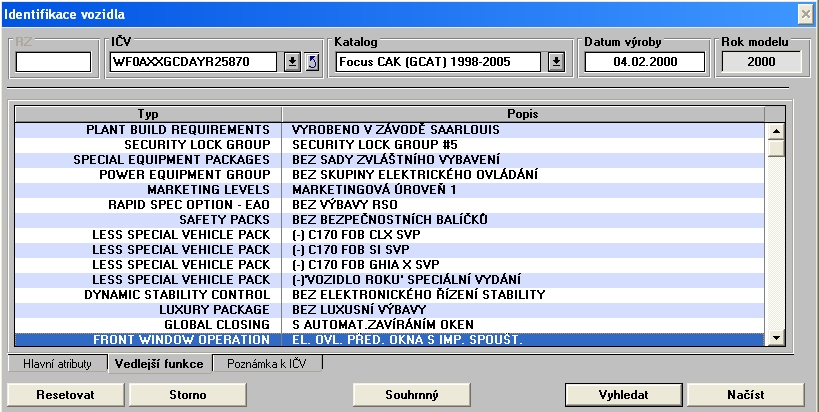Click the IČV text input field
This screenshot has width=819, height=412.
193,63
